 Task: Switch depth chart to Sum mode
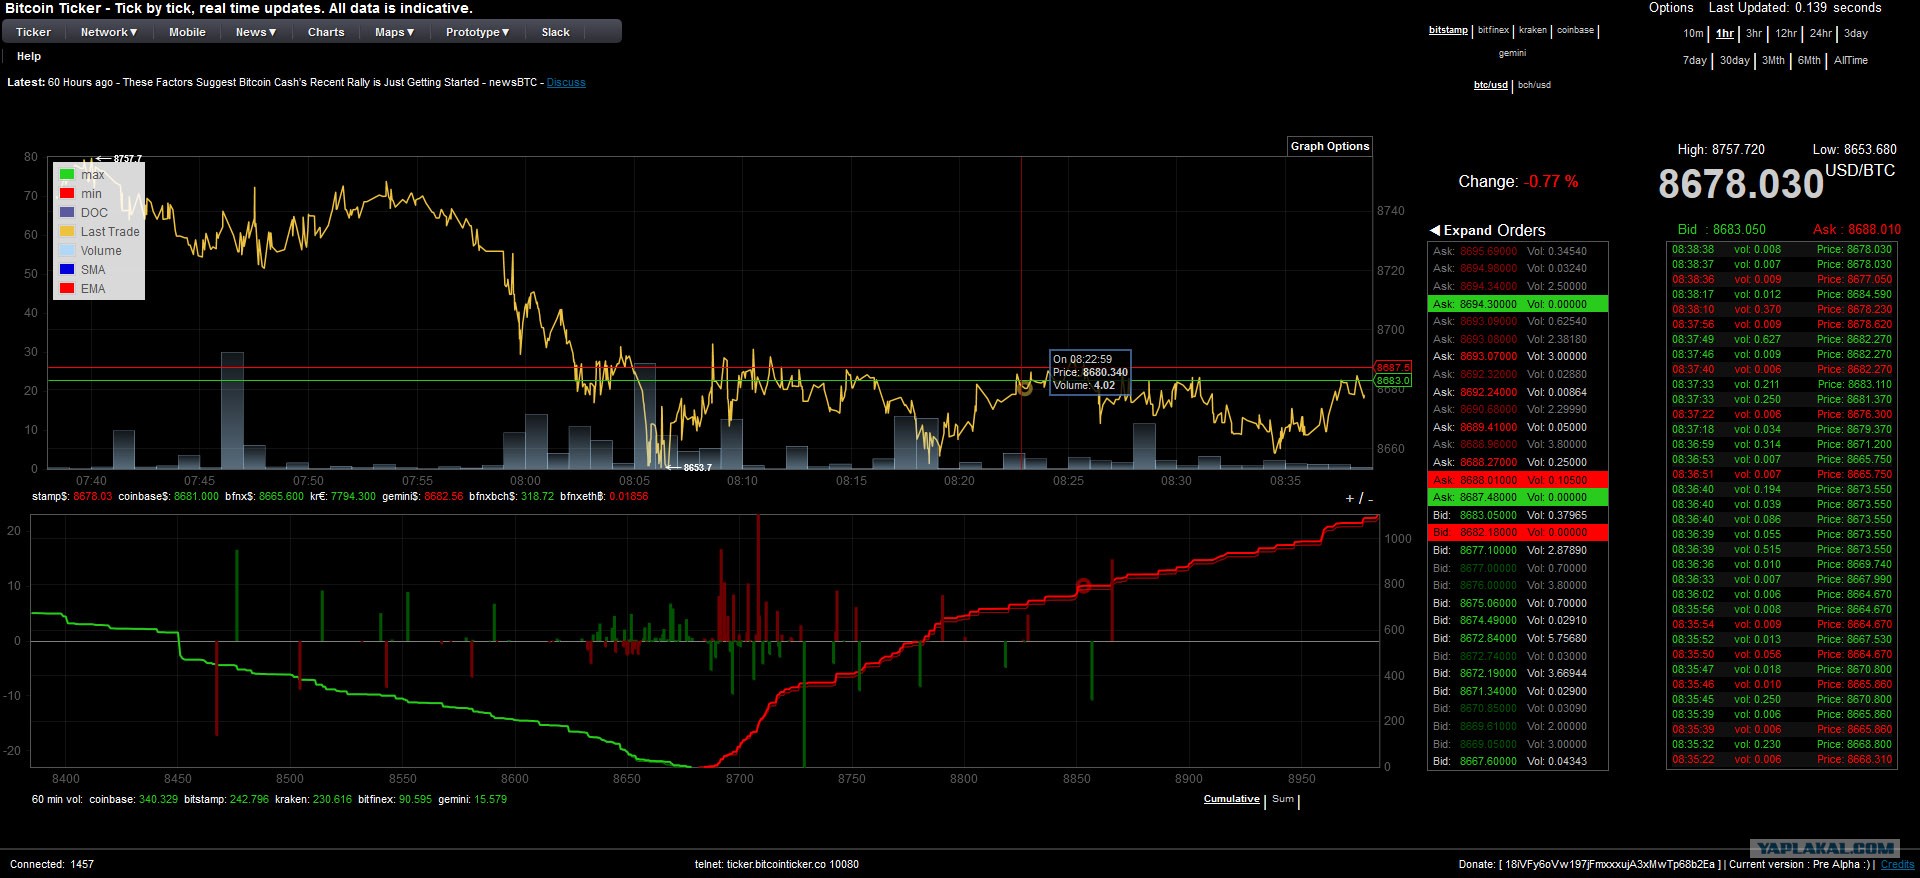pos(1283,799)
